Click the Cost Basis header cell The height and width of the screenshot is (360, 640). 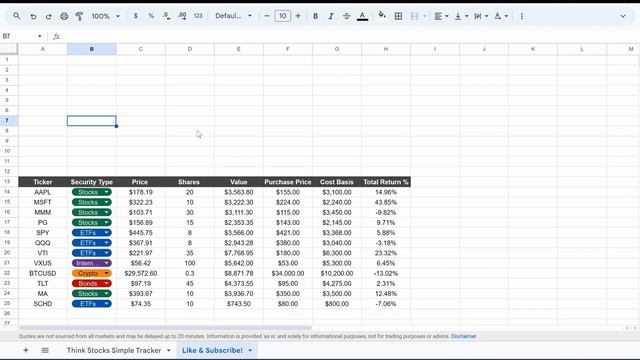(337, 182)
